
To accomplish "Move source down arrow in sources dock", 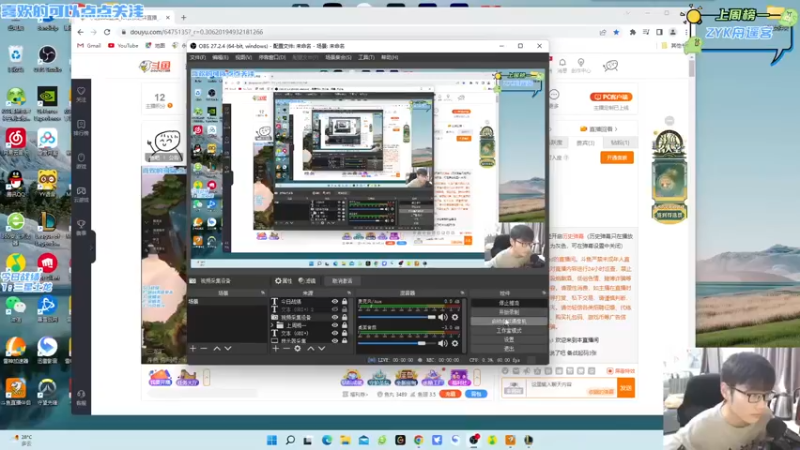I will pos(321,348).
